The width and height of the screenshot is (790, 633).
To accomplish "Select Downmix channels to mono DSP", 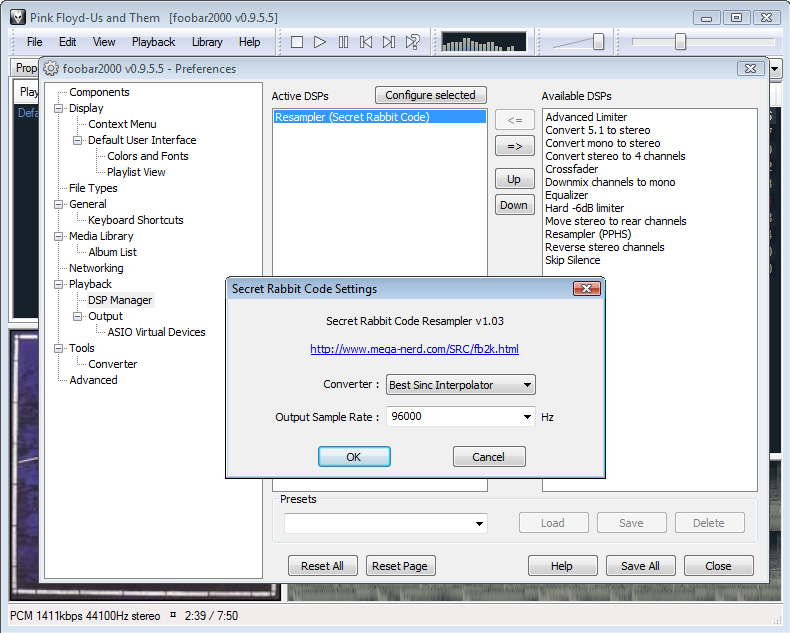I will [x=610, y=182].
